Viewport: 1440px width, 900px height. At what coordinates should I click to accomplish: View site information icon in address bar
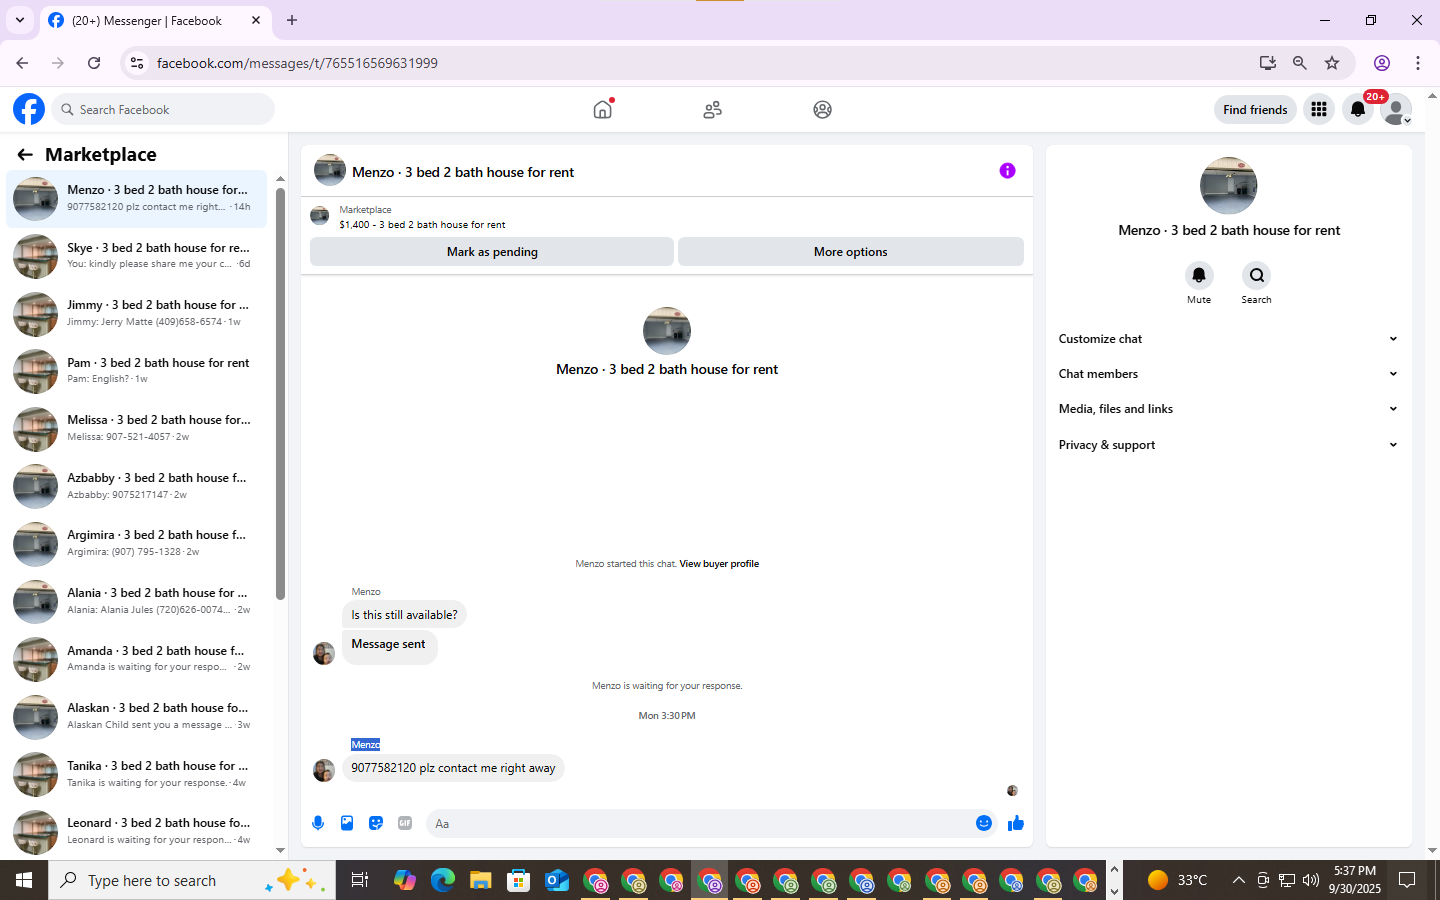pos(137,63)
